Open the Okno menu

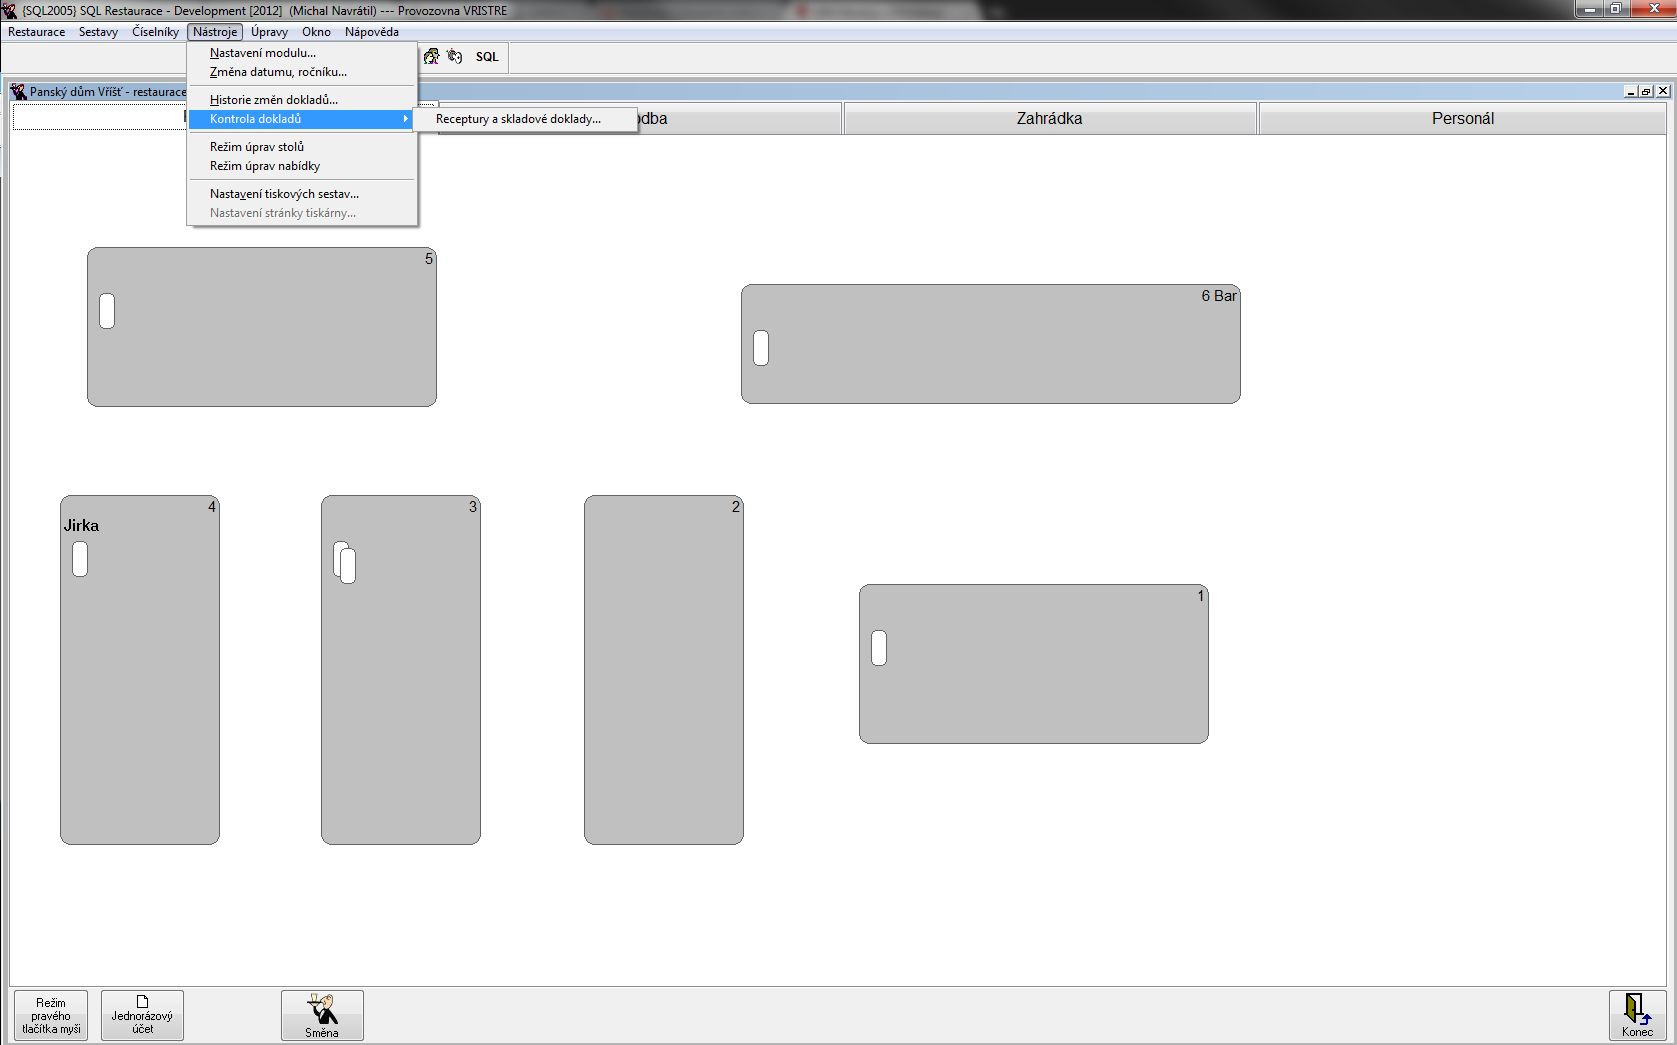[x=316, y=32]
